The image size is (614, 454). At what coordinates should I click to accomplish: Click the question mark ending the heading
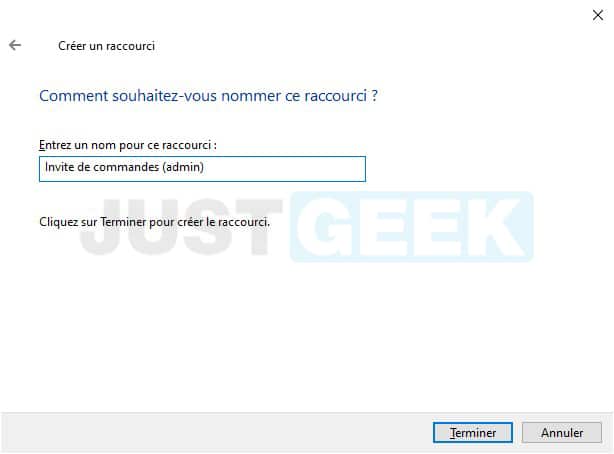(x=375, y=96)
